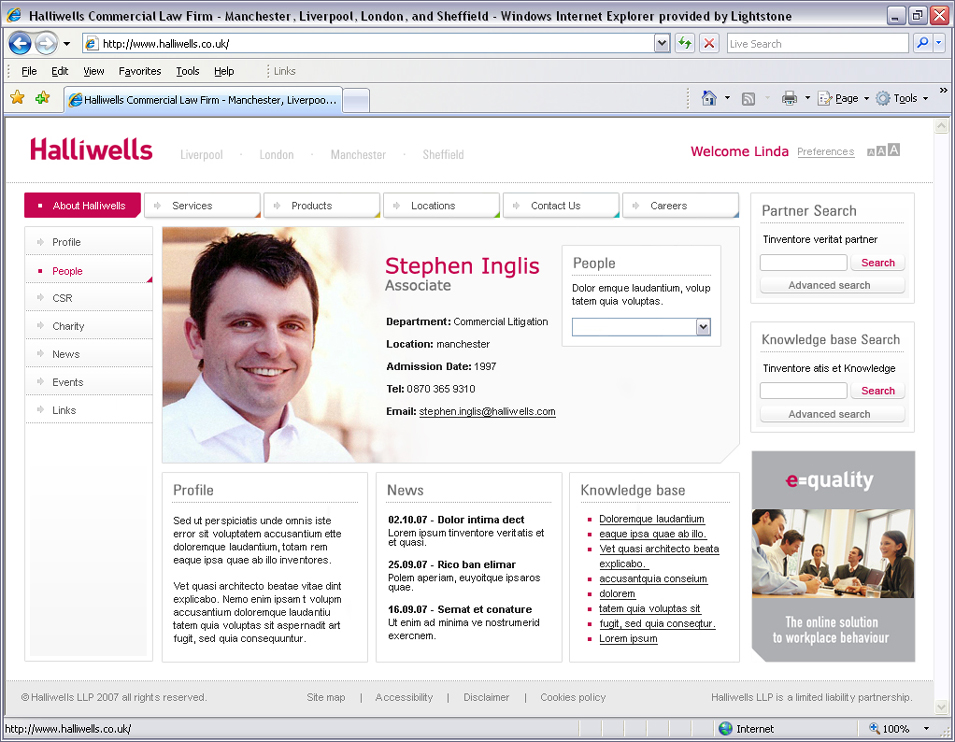
Task: Expand the People panel dropdown list
Action: coord(703,327)
